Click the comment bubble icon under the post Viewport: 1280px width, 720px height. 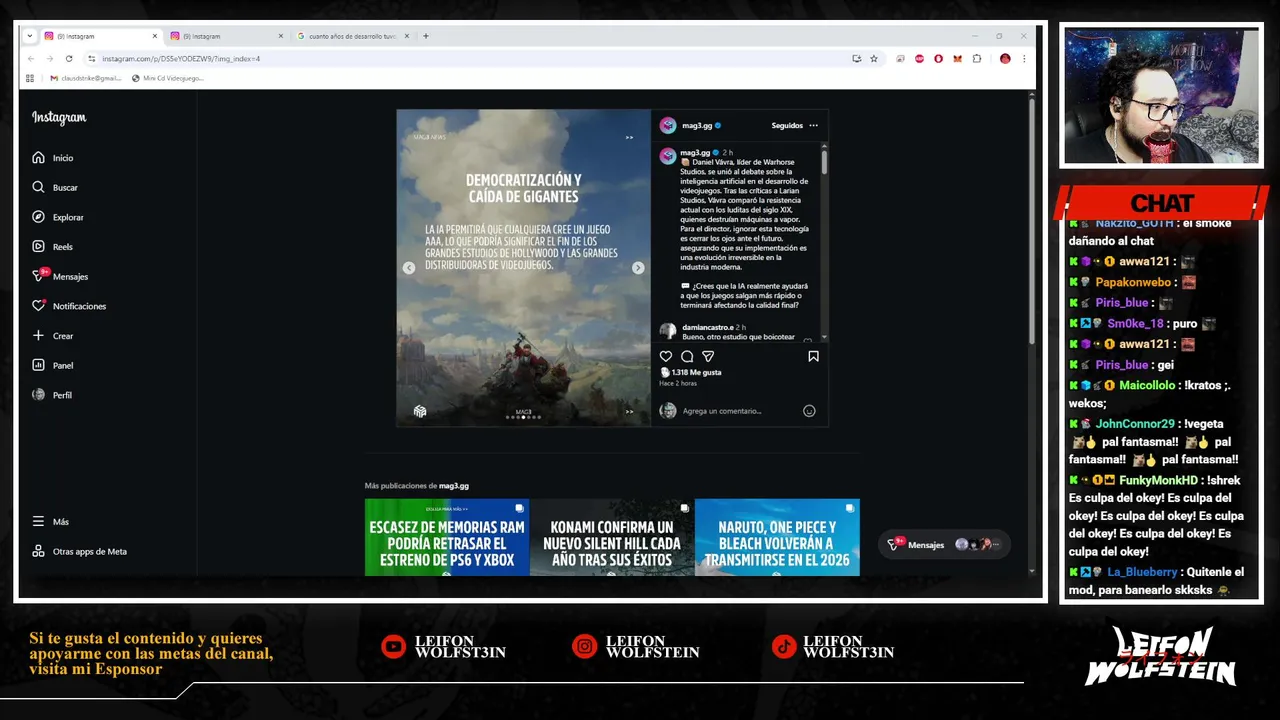(687, 356)
